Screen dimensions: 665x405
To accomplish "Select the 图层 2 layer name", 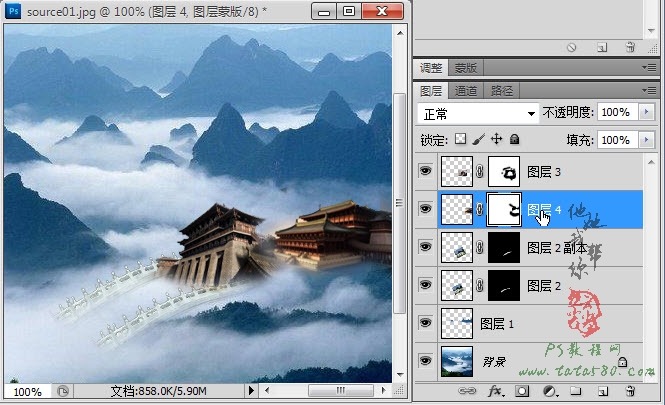I will click(x=544, y=286).
